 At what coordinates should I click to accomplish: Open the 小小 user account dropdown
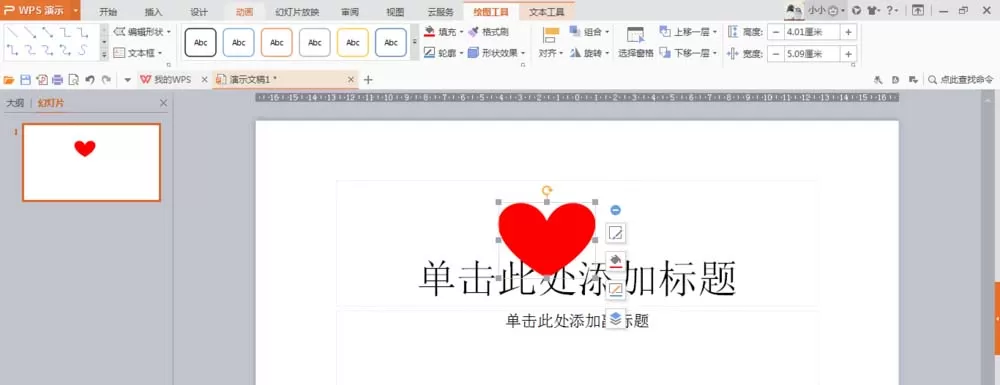(827, 10)
